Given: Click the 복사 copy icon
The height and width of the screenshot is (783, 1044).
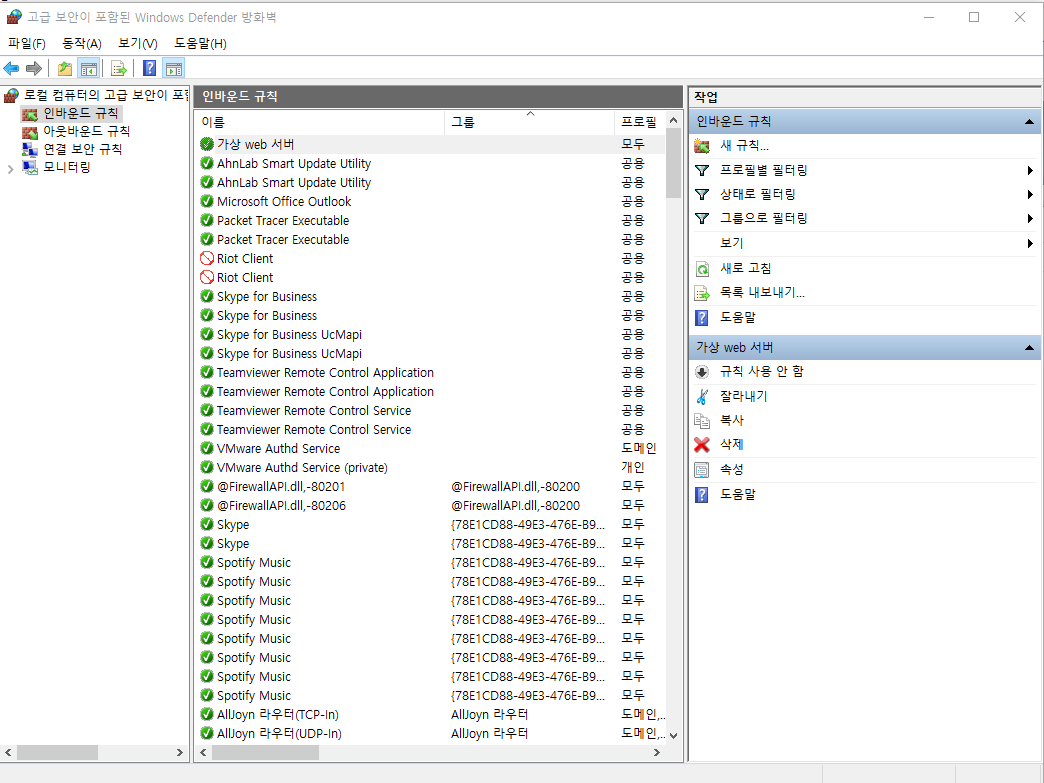Looking at the screenshot, I should pos(702,421).
